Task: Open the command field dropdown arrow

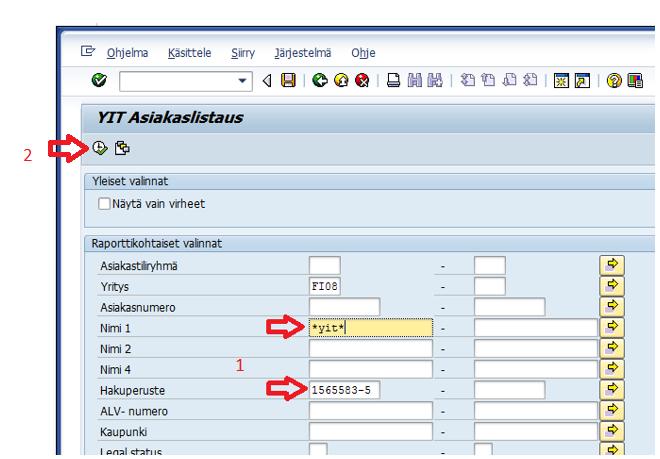Action: click(242, 80)
